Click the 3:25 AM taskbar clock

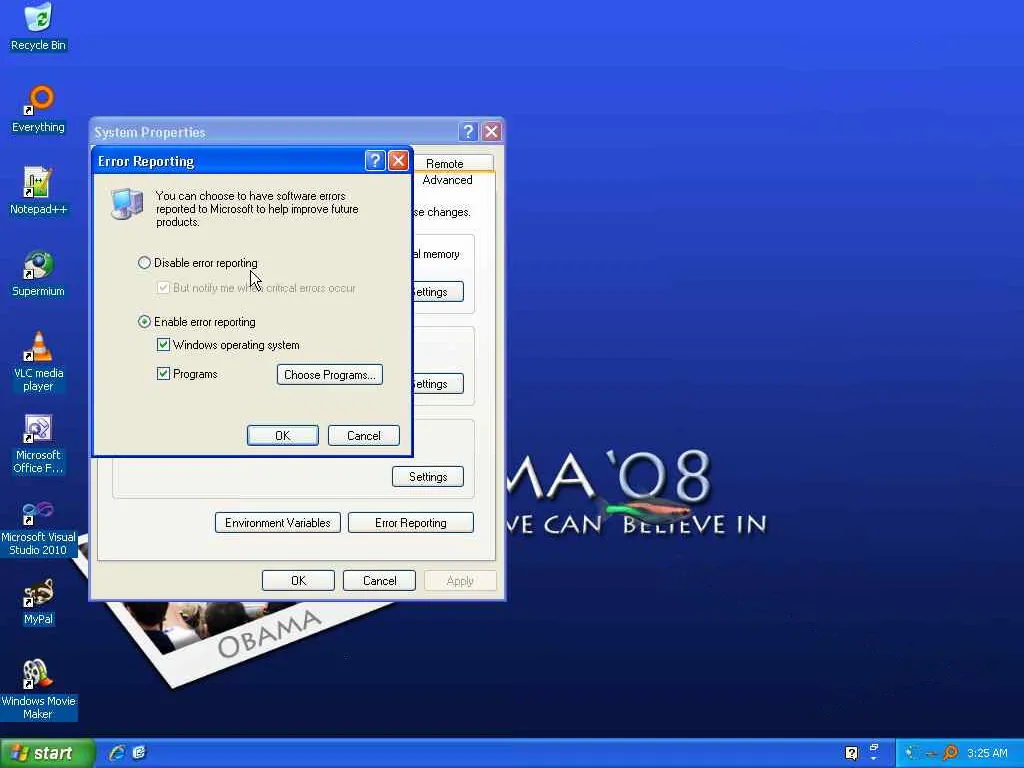[987, 753]
